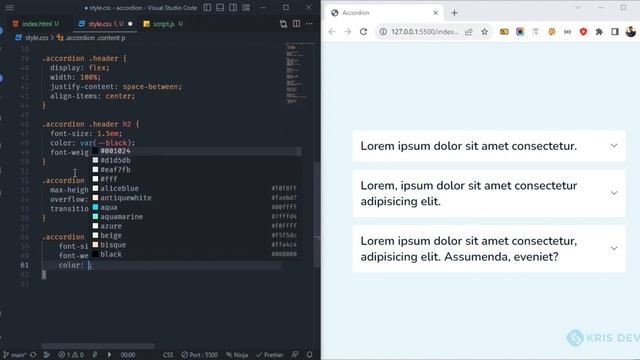Toggle secondary sidebar layout icon in title bar
Image resolution: width=640 pixels, height=360 pixels.
(x=233, y=7)
